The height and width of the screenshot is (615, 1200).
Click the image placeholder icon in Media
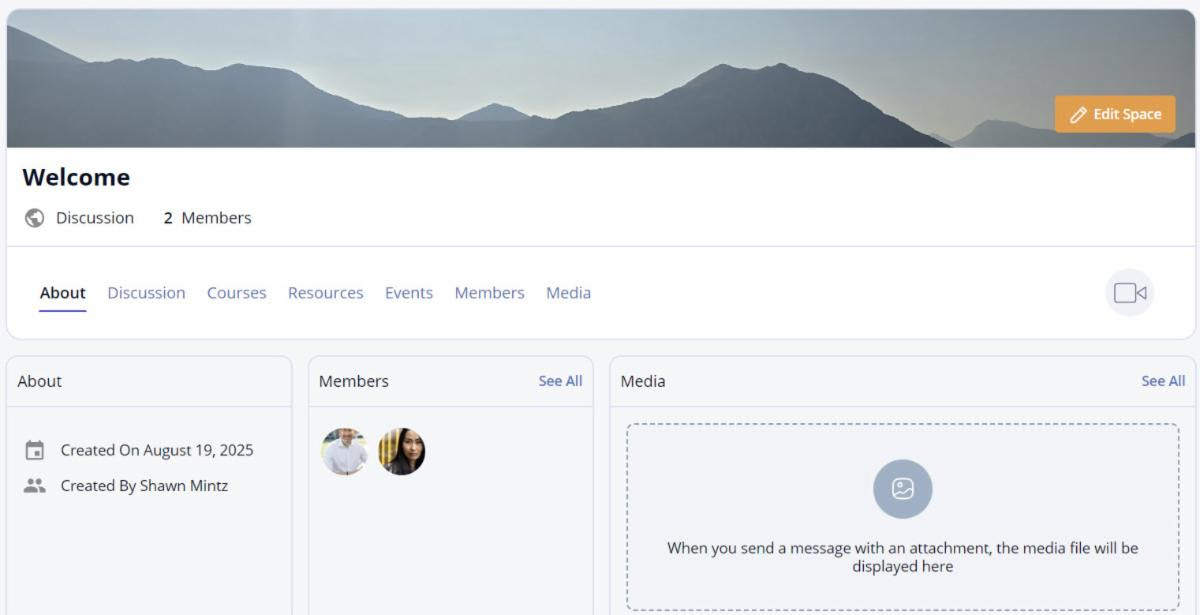[x=903, y=489]
